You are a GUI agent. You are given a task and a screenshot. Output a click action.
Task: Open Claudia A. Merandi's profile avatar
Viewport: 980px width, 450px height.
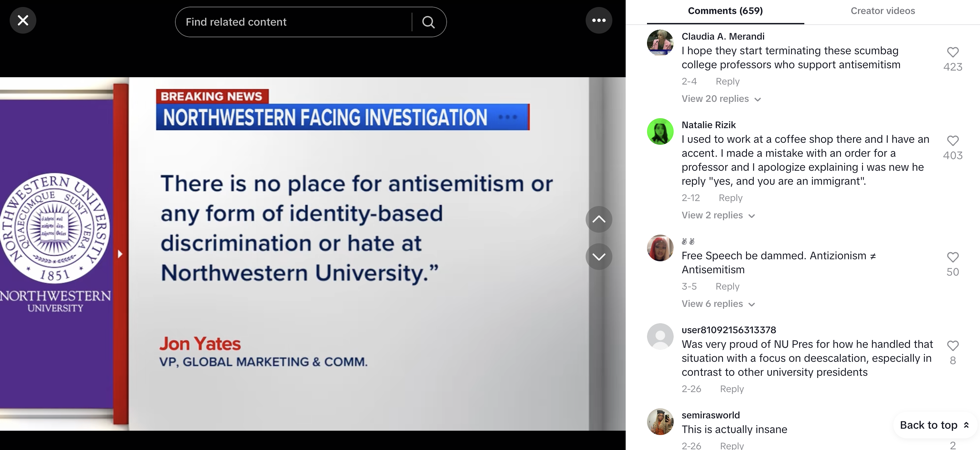coord(660,43)
